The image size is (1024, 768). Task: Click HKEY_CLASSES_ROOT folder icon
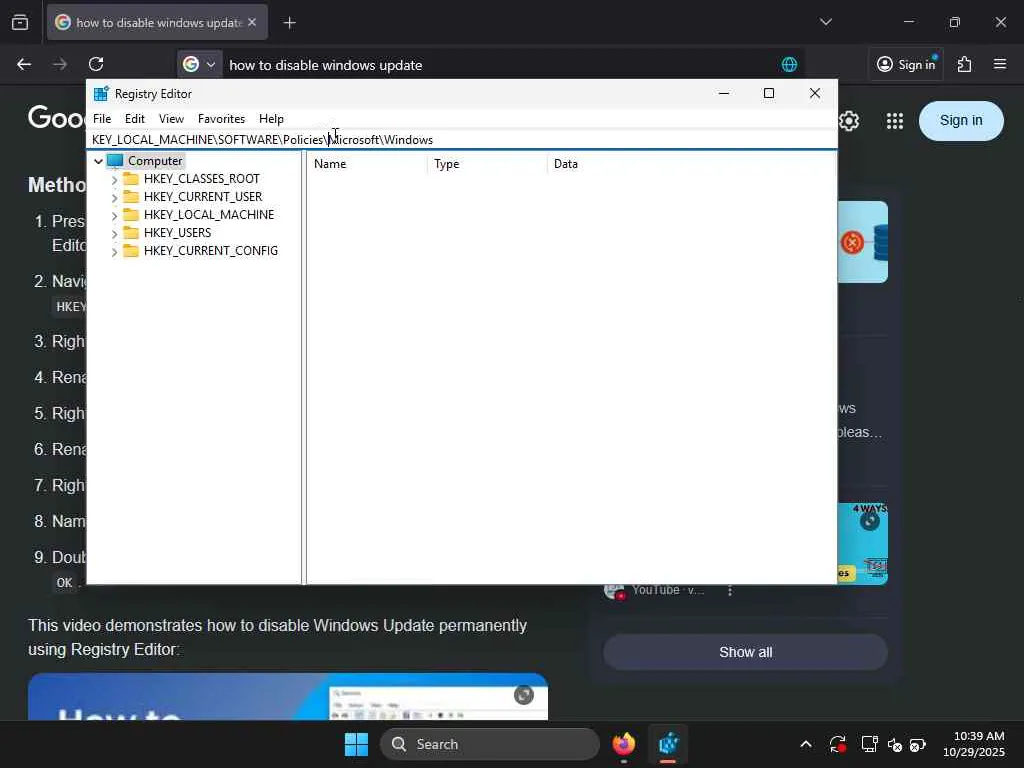[x=131, y=178]
